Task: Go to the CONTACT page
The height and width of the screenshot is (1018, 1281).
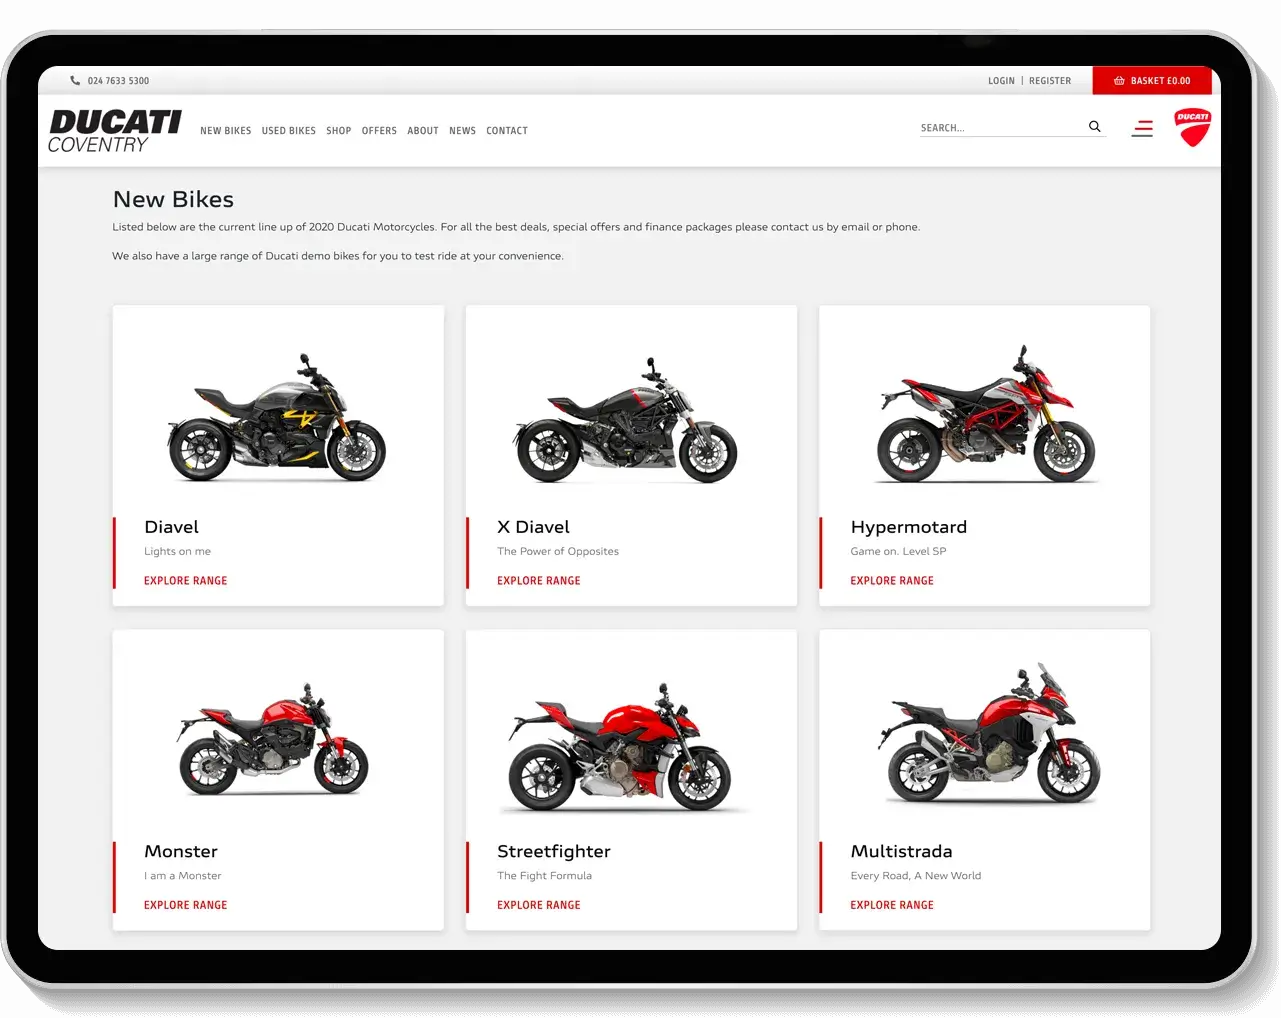Action: 507,130
